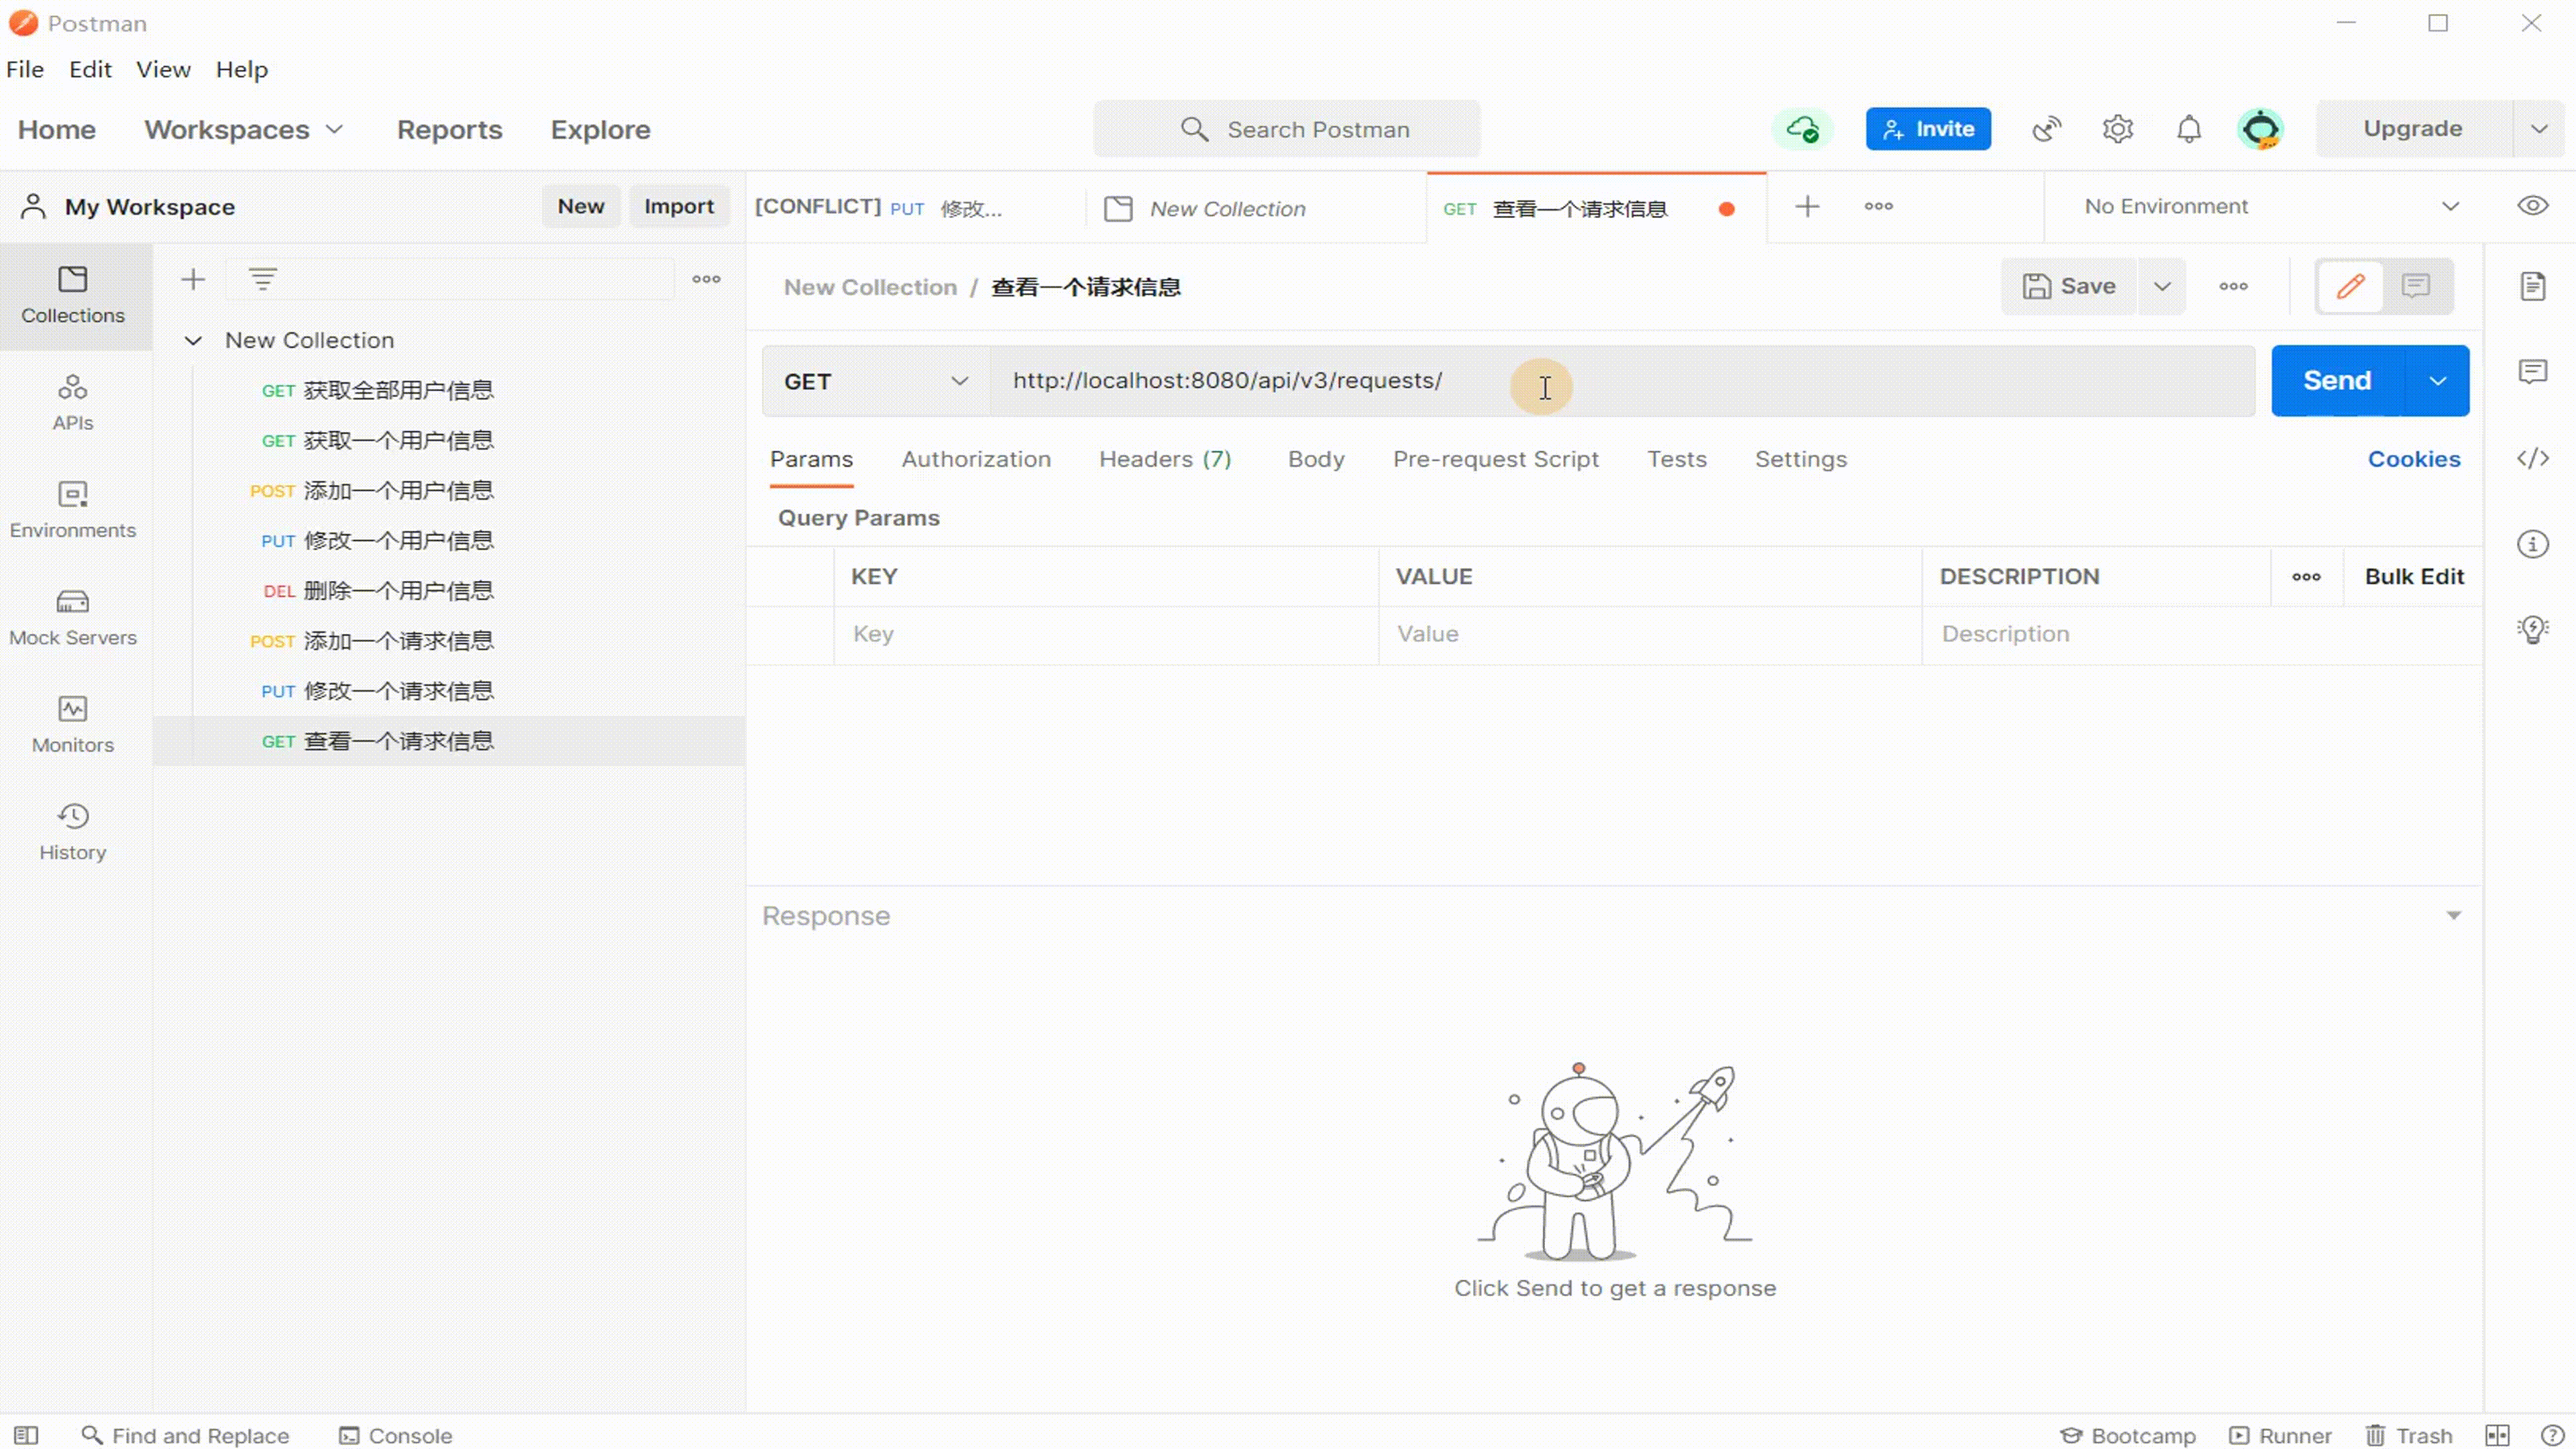Open the View menu
Screen dimensions: 2576x1449
(x=163, y=69)
